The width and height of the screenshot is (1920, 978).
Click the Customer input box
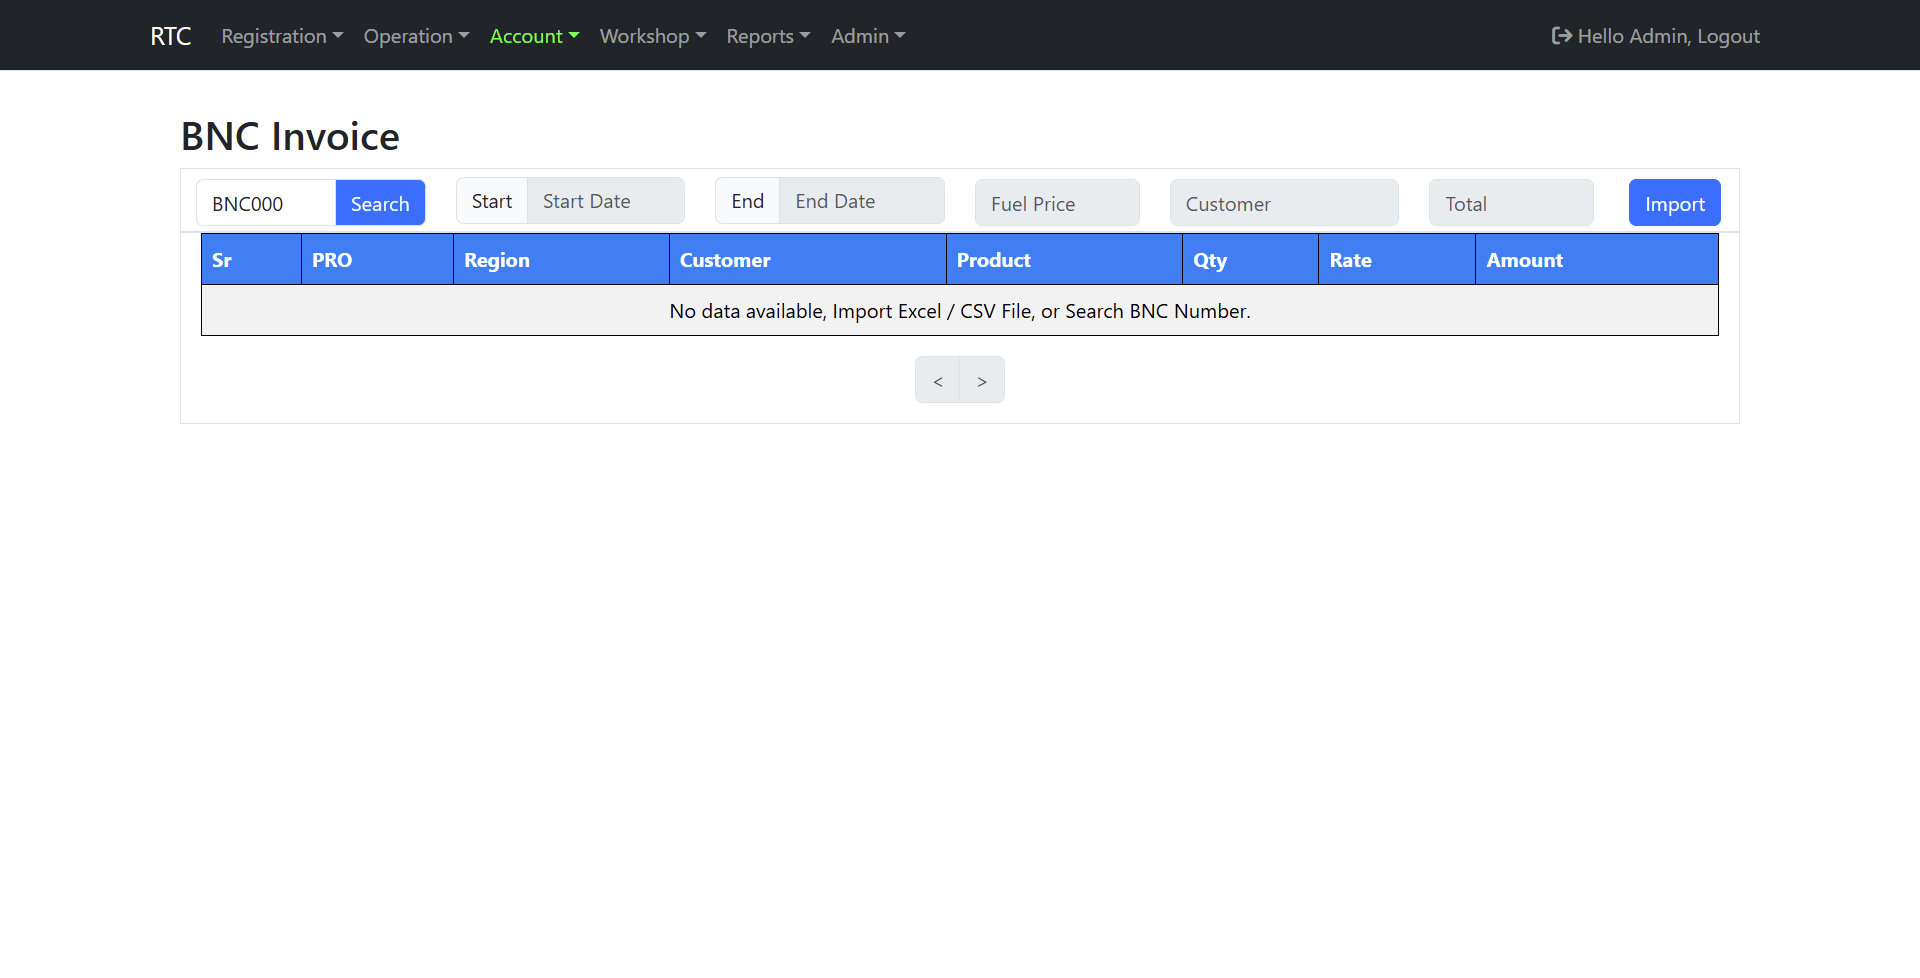[x=1283, y=203]
